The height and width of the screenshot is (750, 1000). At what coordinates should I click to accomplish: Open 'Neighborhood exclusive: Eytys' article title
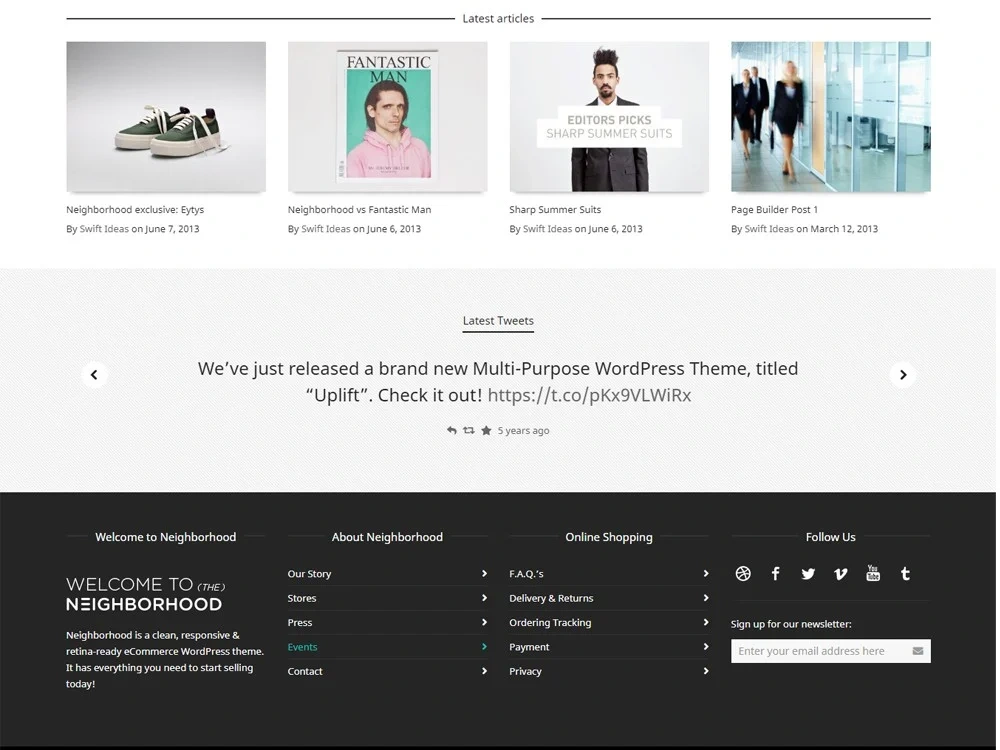(135, 210)
